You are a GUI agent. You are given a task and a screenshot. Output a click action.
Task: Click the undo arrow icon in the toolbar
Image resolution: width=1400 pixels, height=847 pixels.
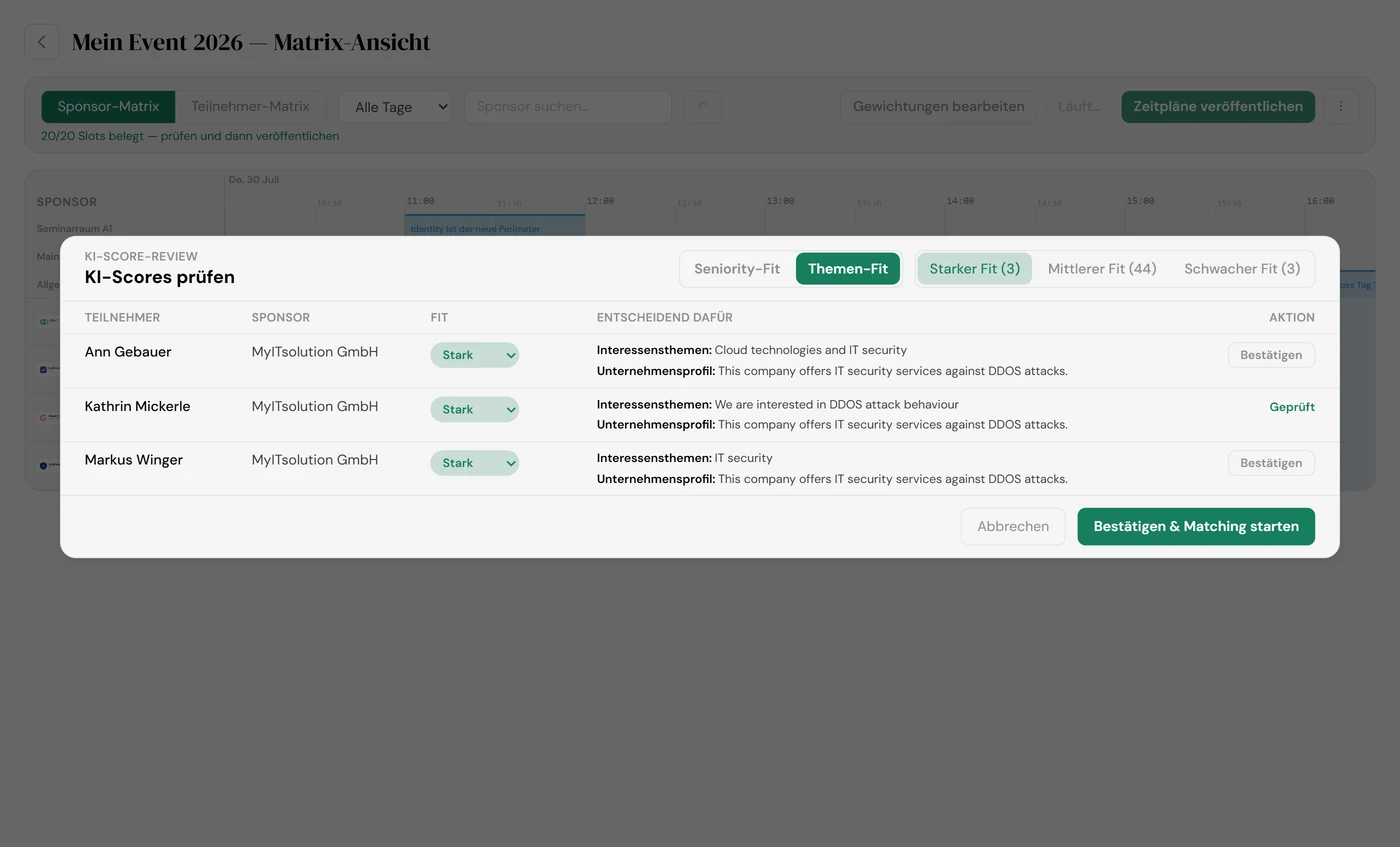702,107
